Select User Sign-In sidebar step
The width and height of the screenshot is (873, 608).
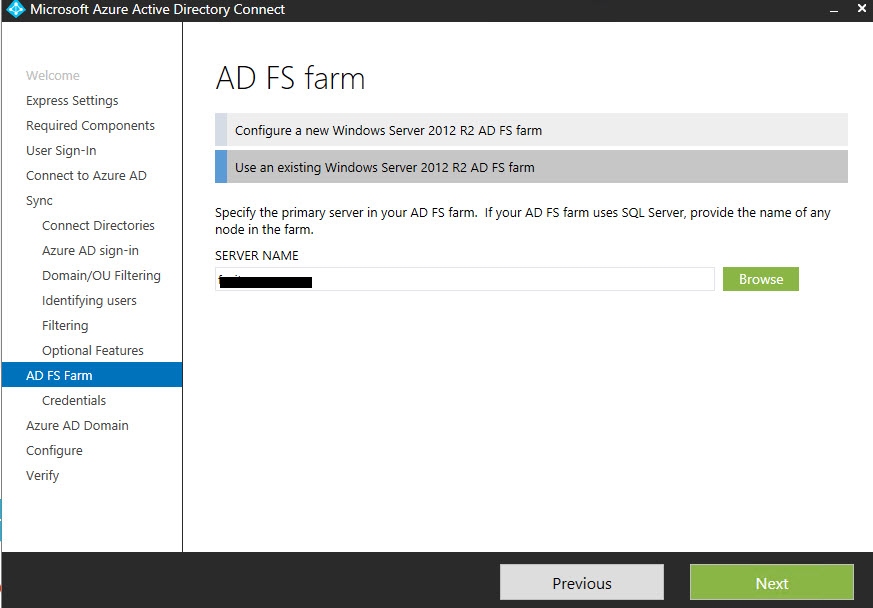click(61, 151)
